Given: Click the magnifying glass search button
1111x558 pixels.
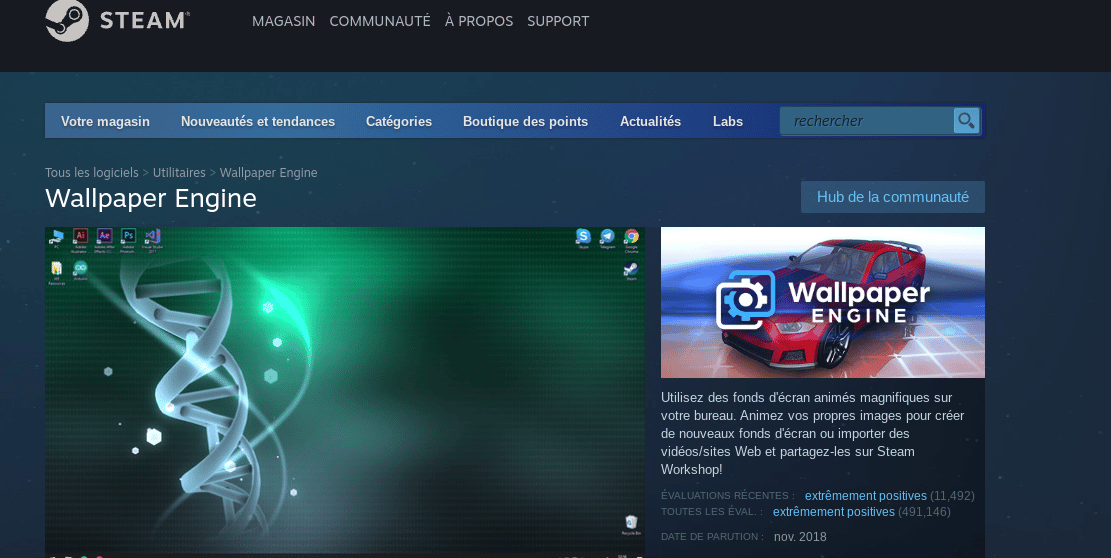Looking at the screenshot, I should [966, 121].
